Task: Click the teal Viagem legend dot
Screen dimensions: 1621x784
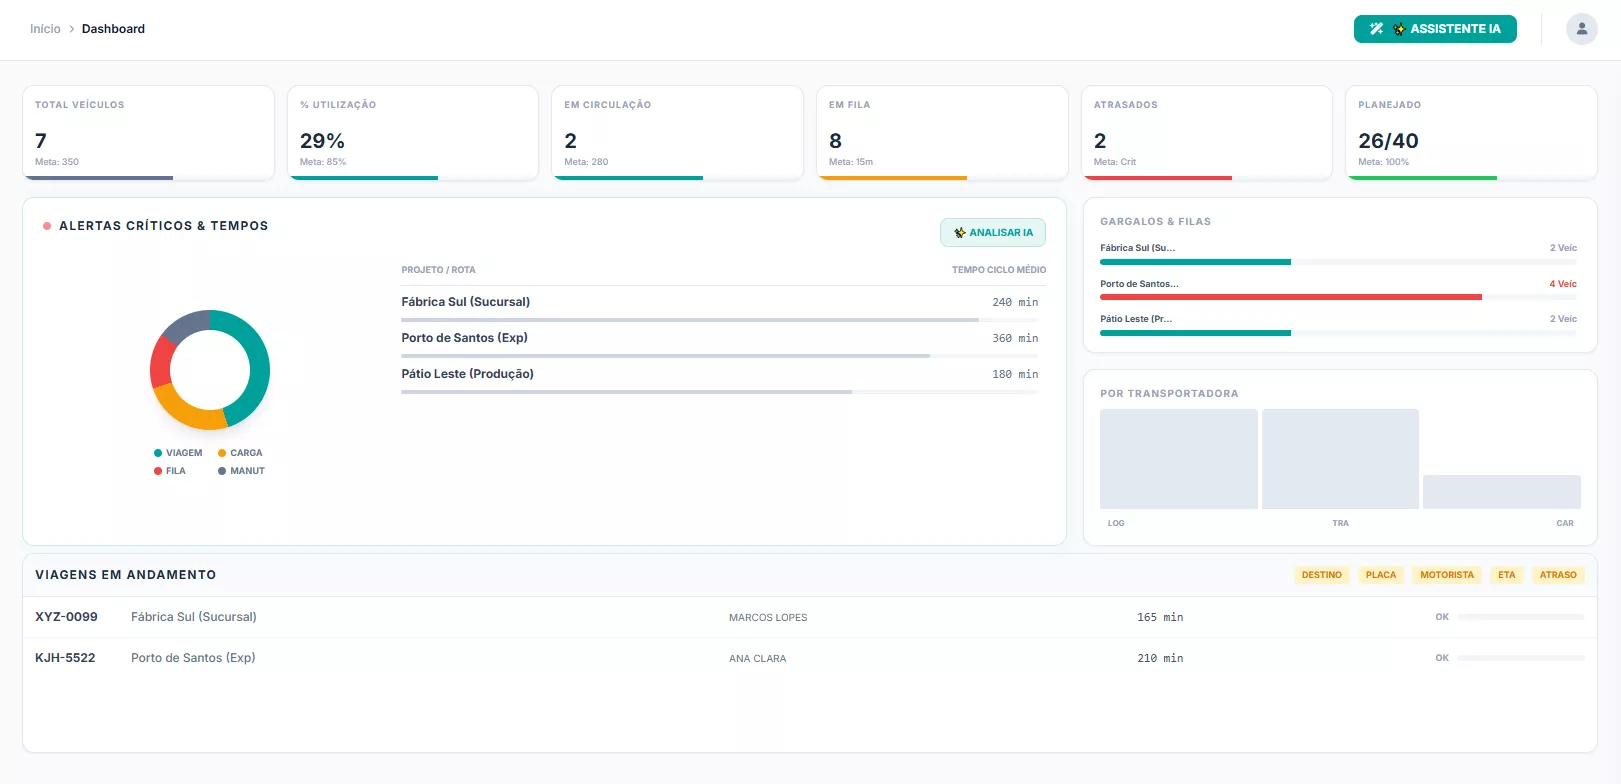Action: coord(158,453)
